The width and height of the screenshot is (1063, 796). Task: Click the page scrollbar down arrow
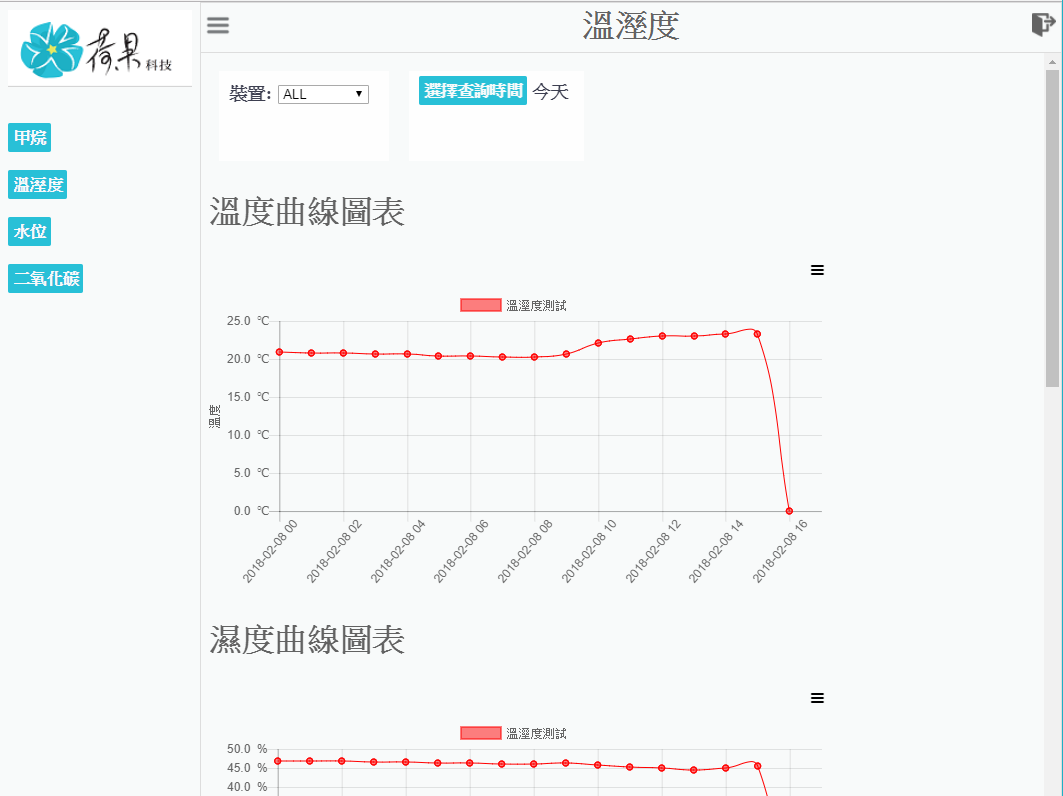(1052, 788)
